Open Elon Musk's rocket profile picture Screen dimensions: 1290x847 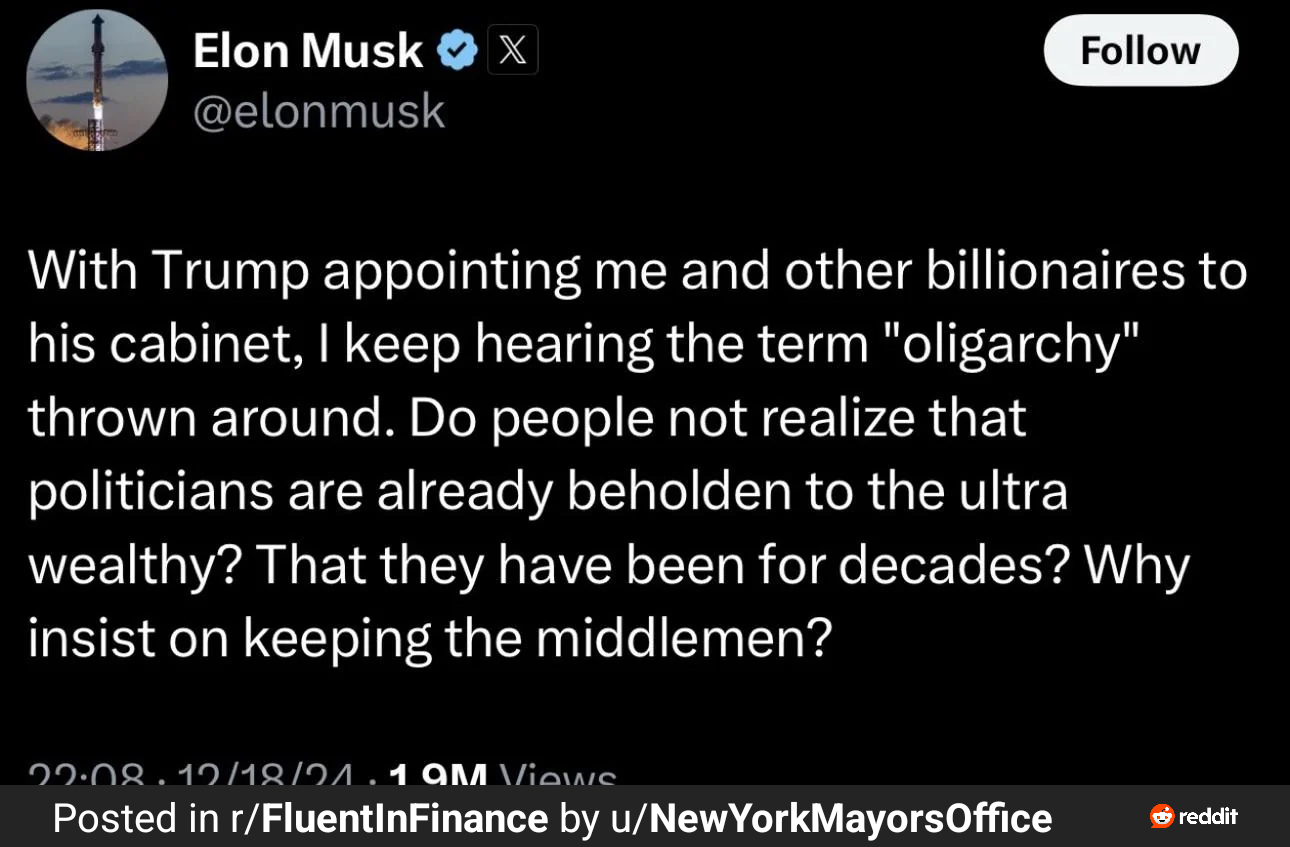(x=97, y=82)
